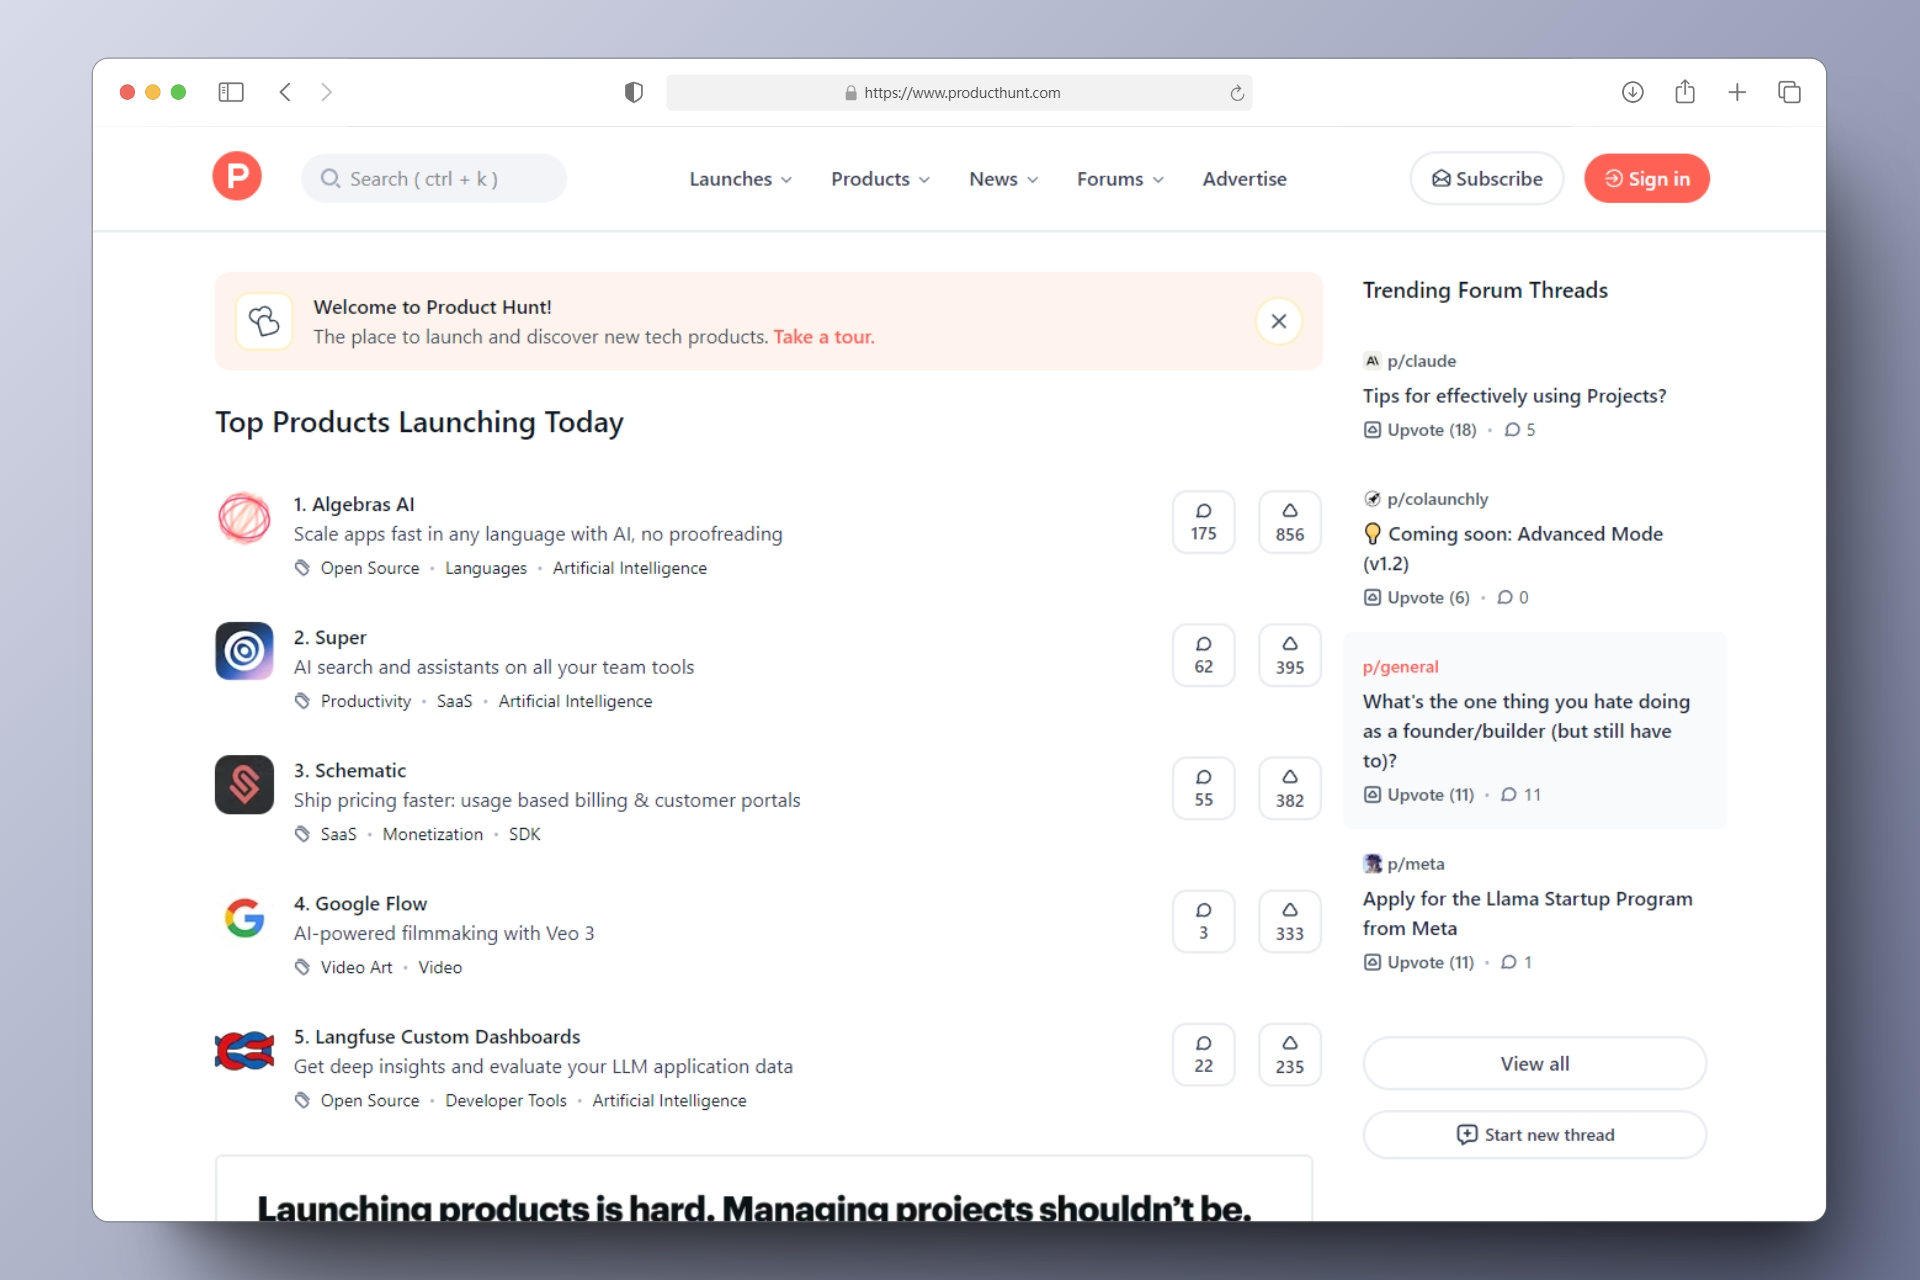1920x1280 pixels.
Task: Open the Langfuse Custom Dashboards title
Action: click(x=437, y=1036)
